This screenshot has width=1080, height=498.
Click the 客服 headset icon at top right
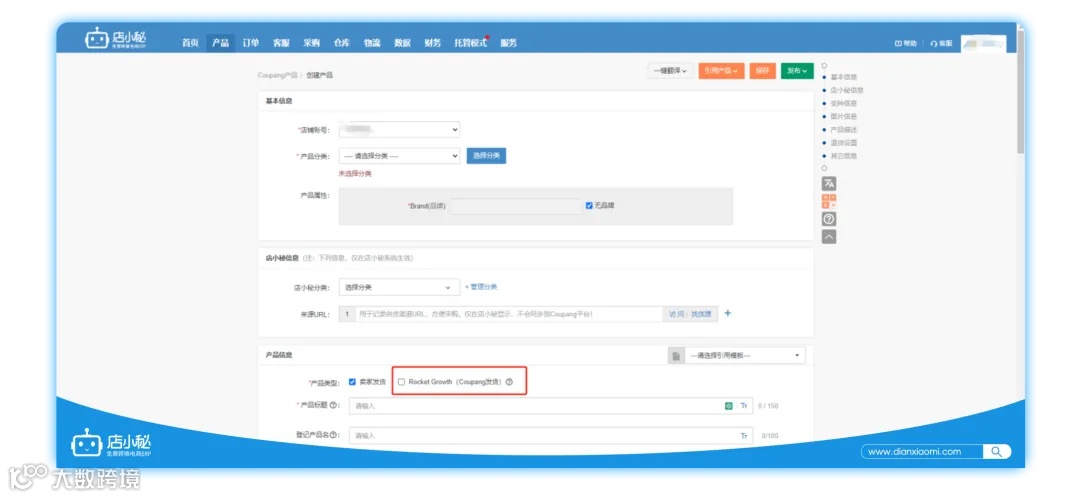click(x=934, y=43)
